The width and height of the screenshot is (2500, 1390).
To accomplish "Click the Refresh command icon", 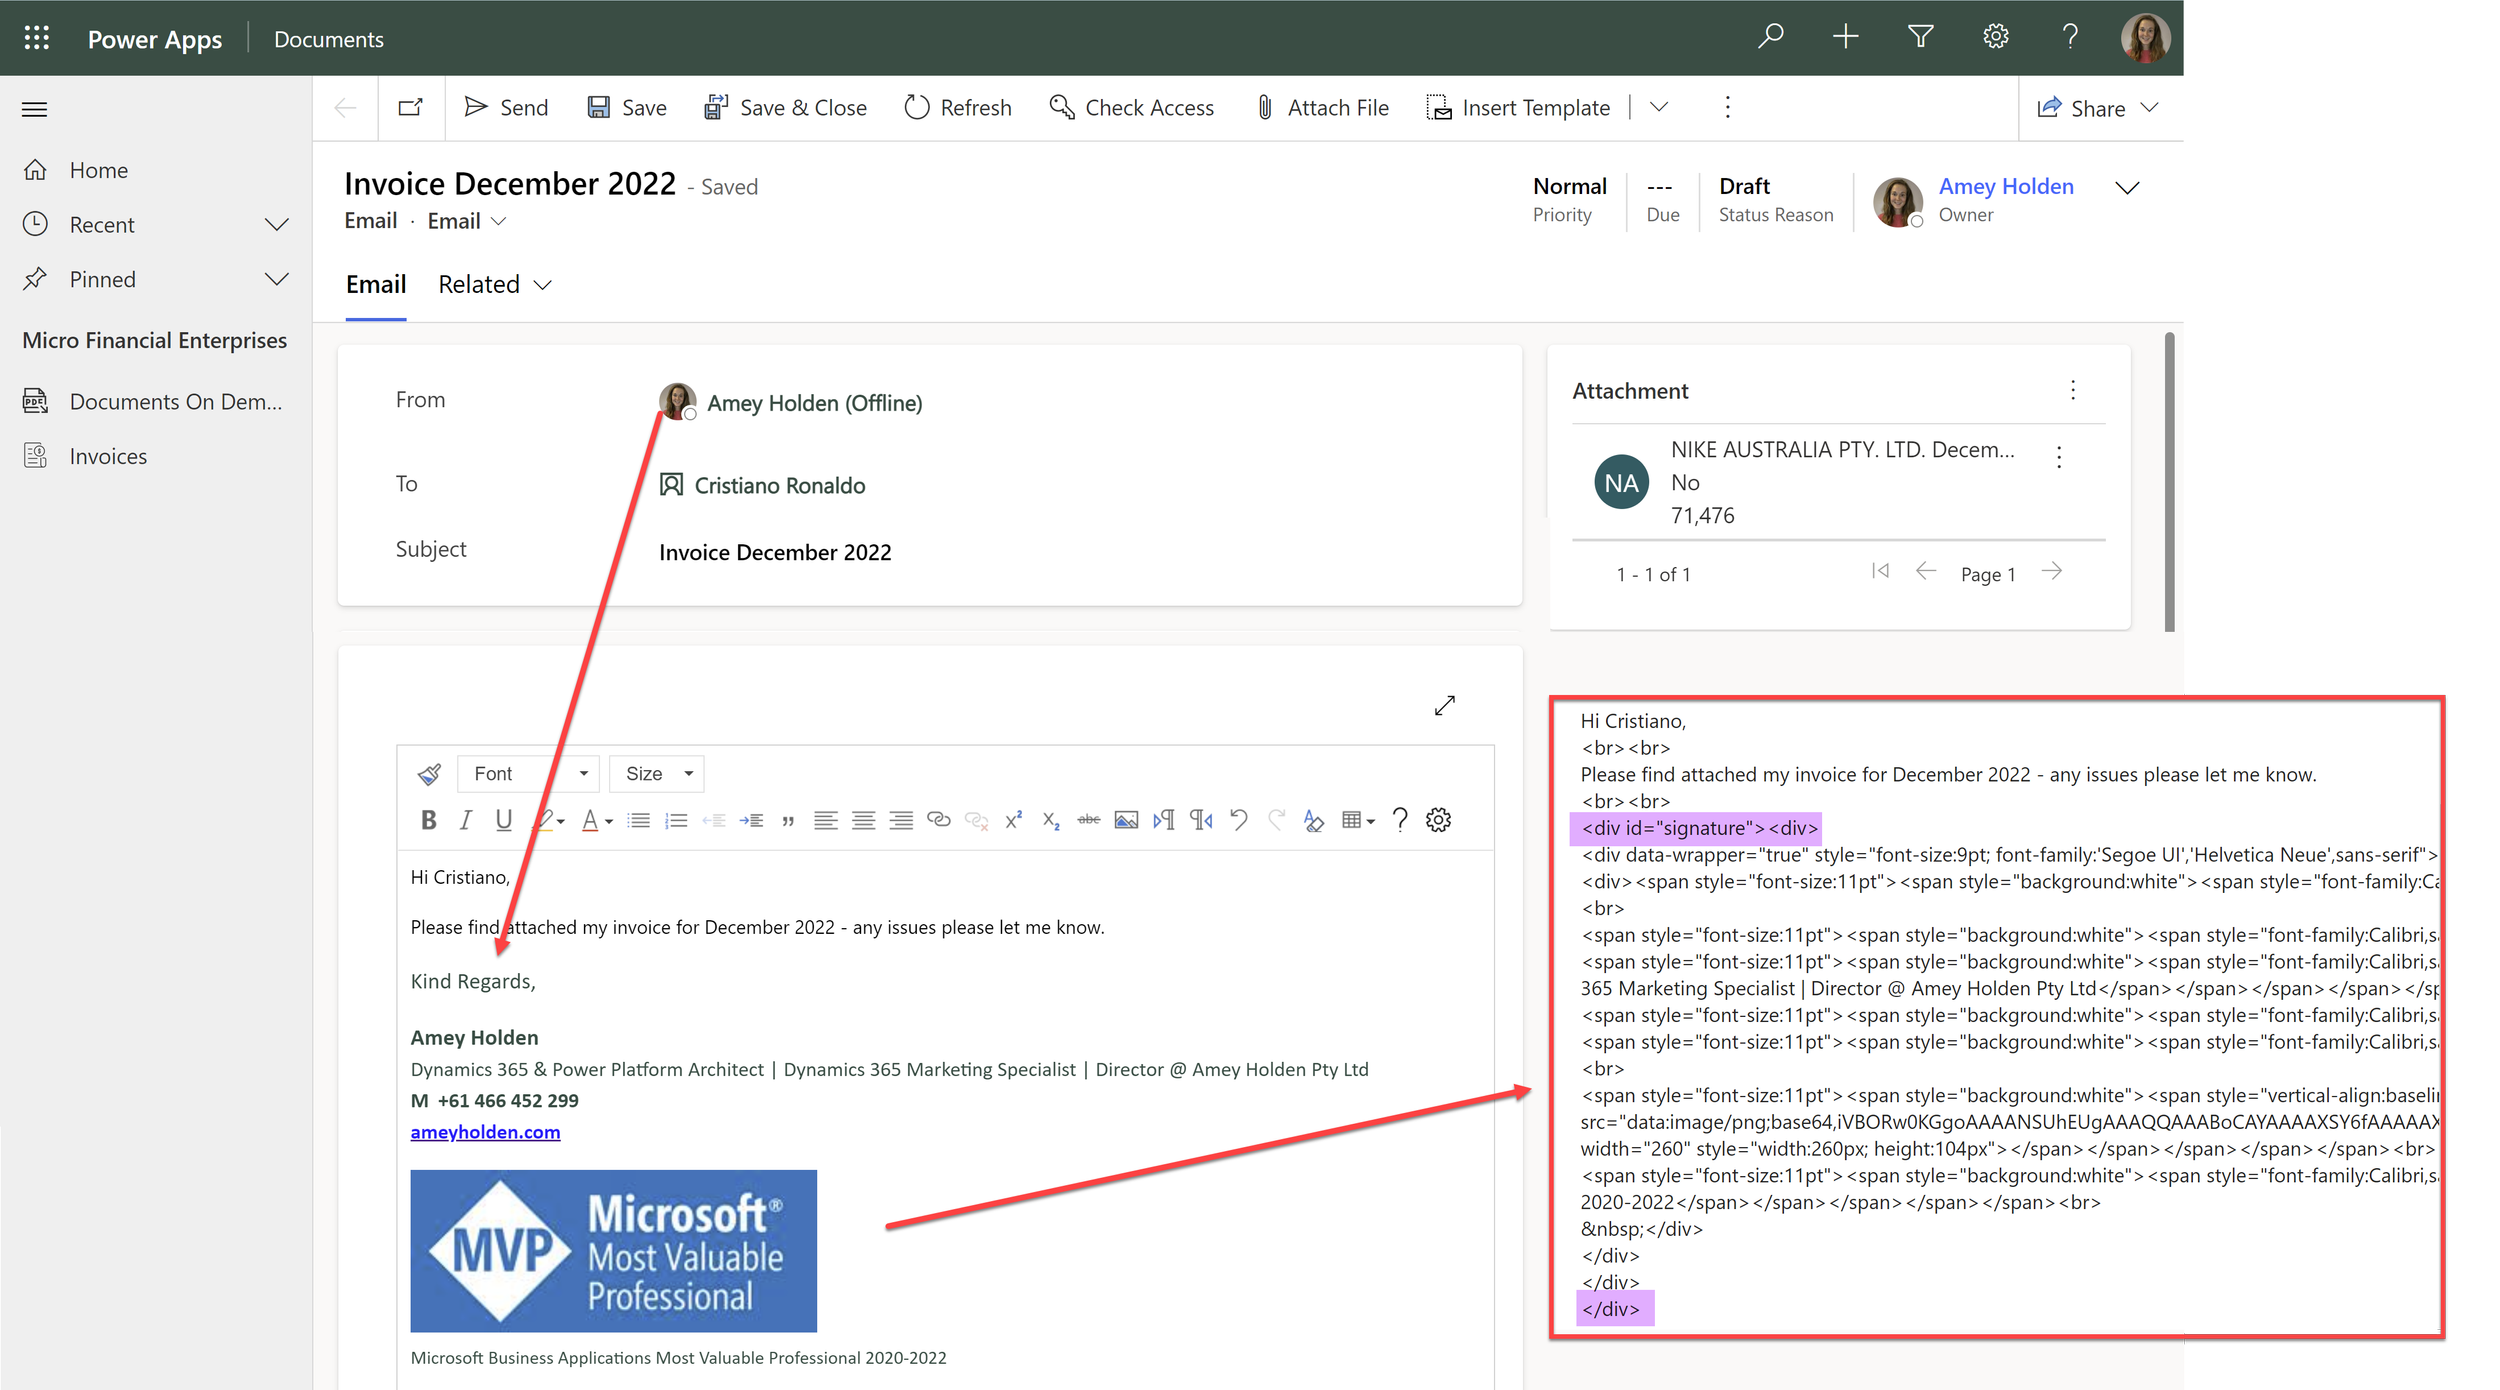I will pyautogui.click(x=917, y=107).
